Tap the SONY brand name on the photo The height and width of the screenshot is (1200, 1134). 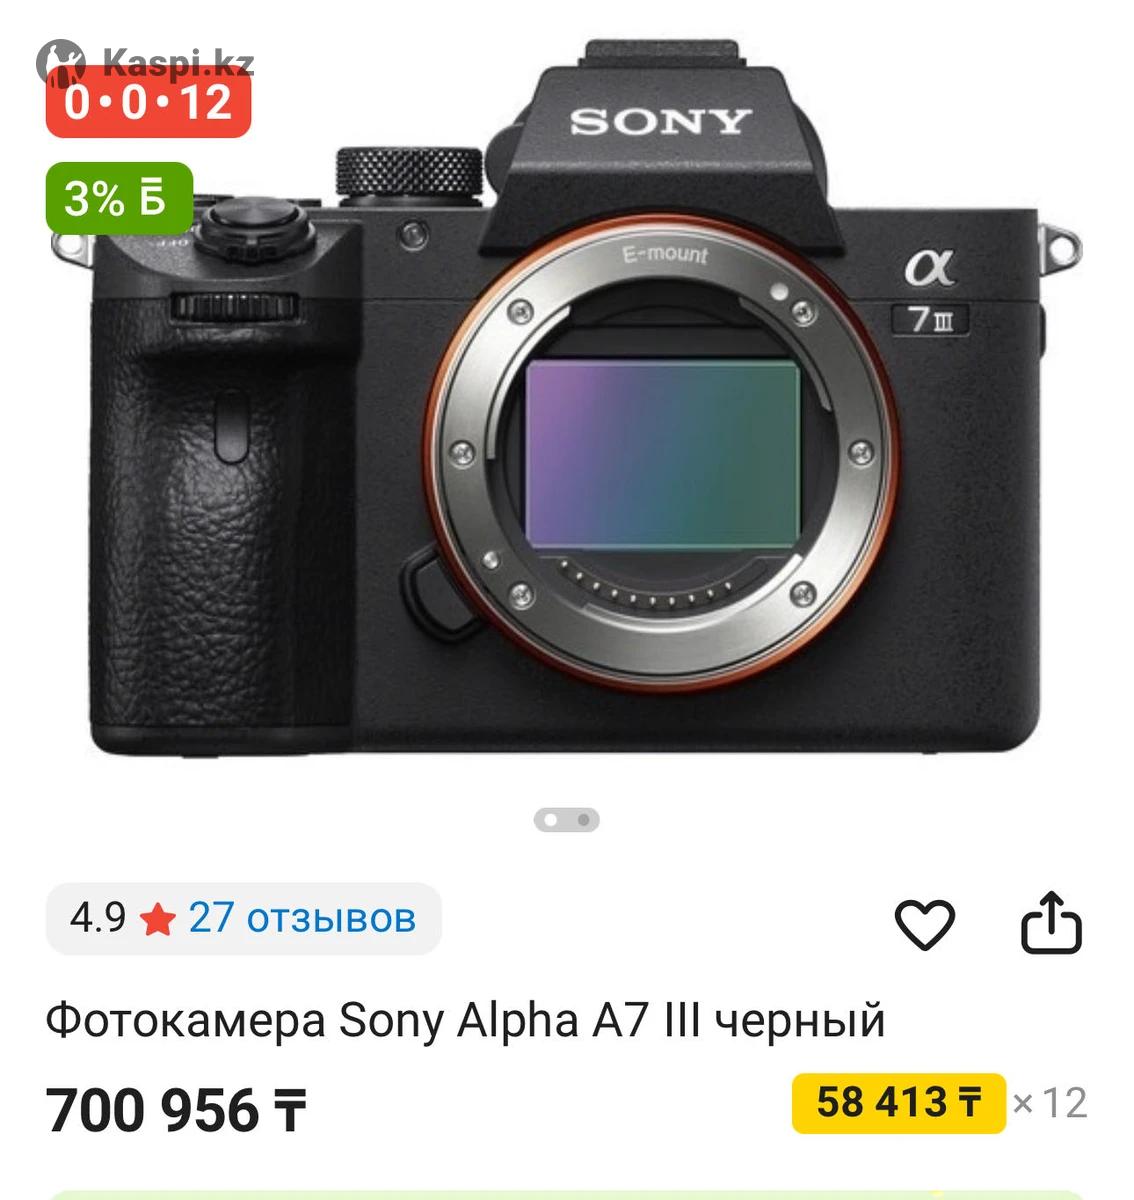pyautogui.click(x=660, y=122)
